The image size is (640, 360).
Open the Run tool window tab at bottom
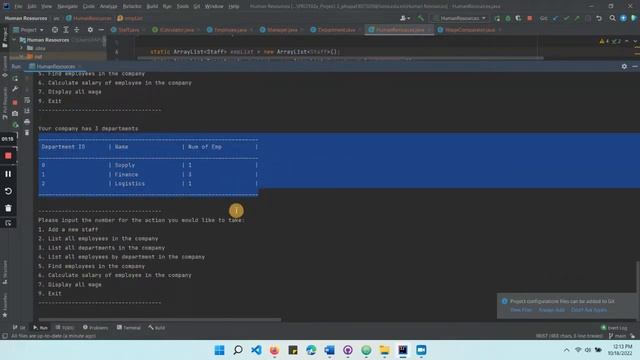(40, 327)
